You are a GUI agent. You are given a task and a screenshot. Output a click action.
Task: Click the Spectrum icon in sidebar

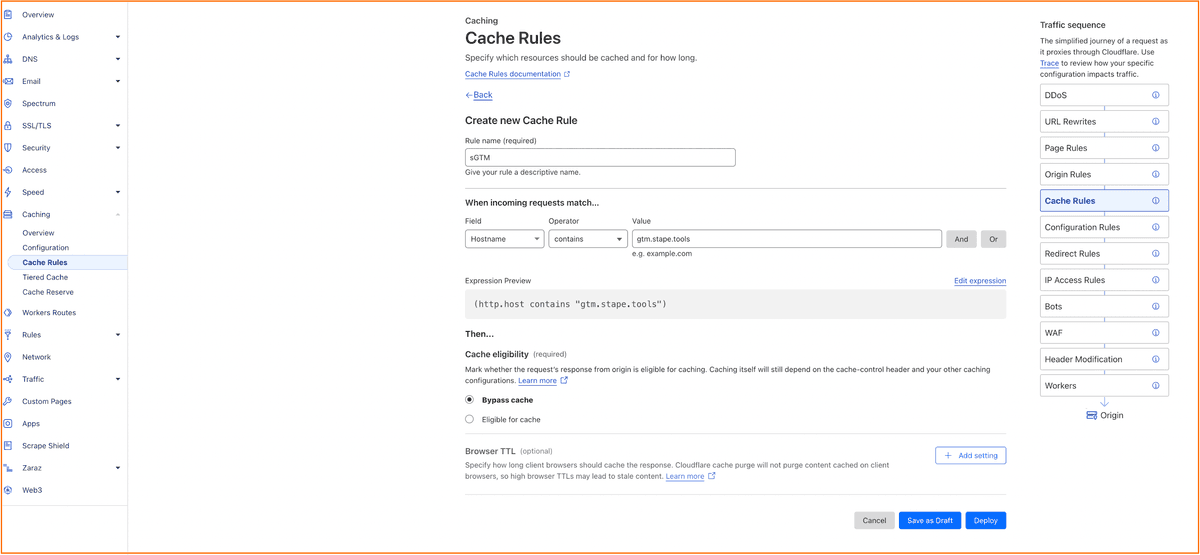pyautogui.click(x=8, y=104)
